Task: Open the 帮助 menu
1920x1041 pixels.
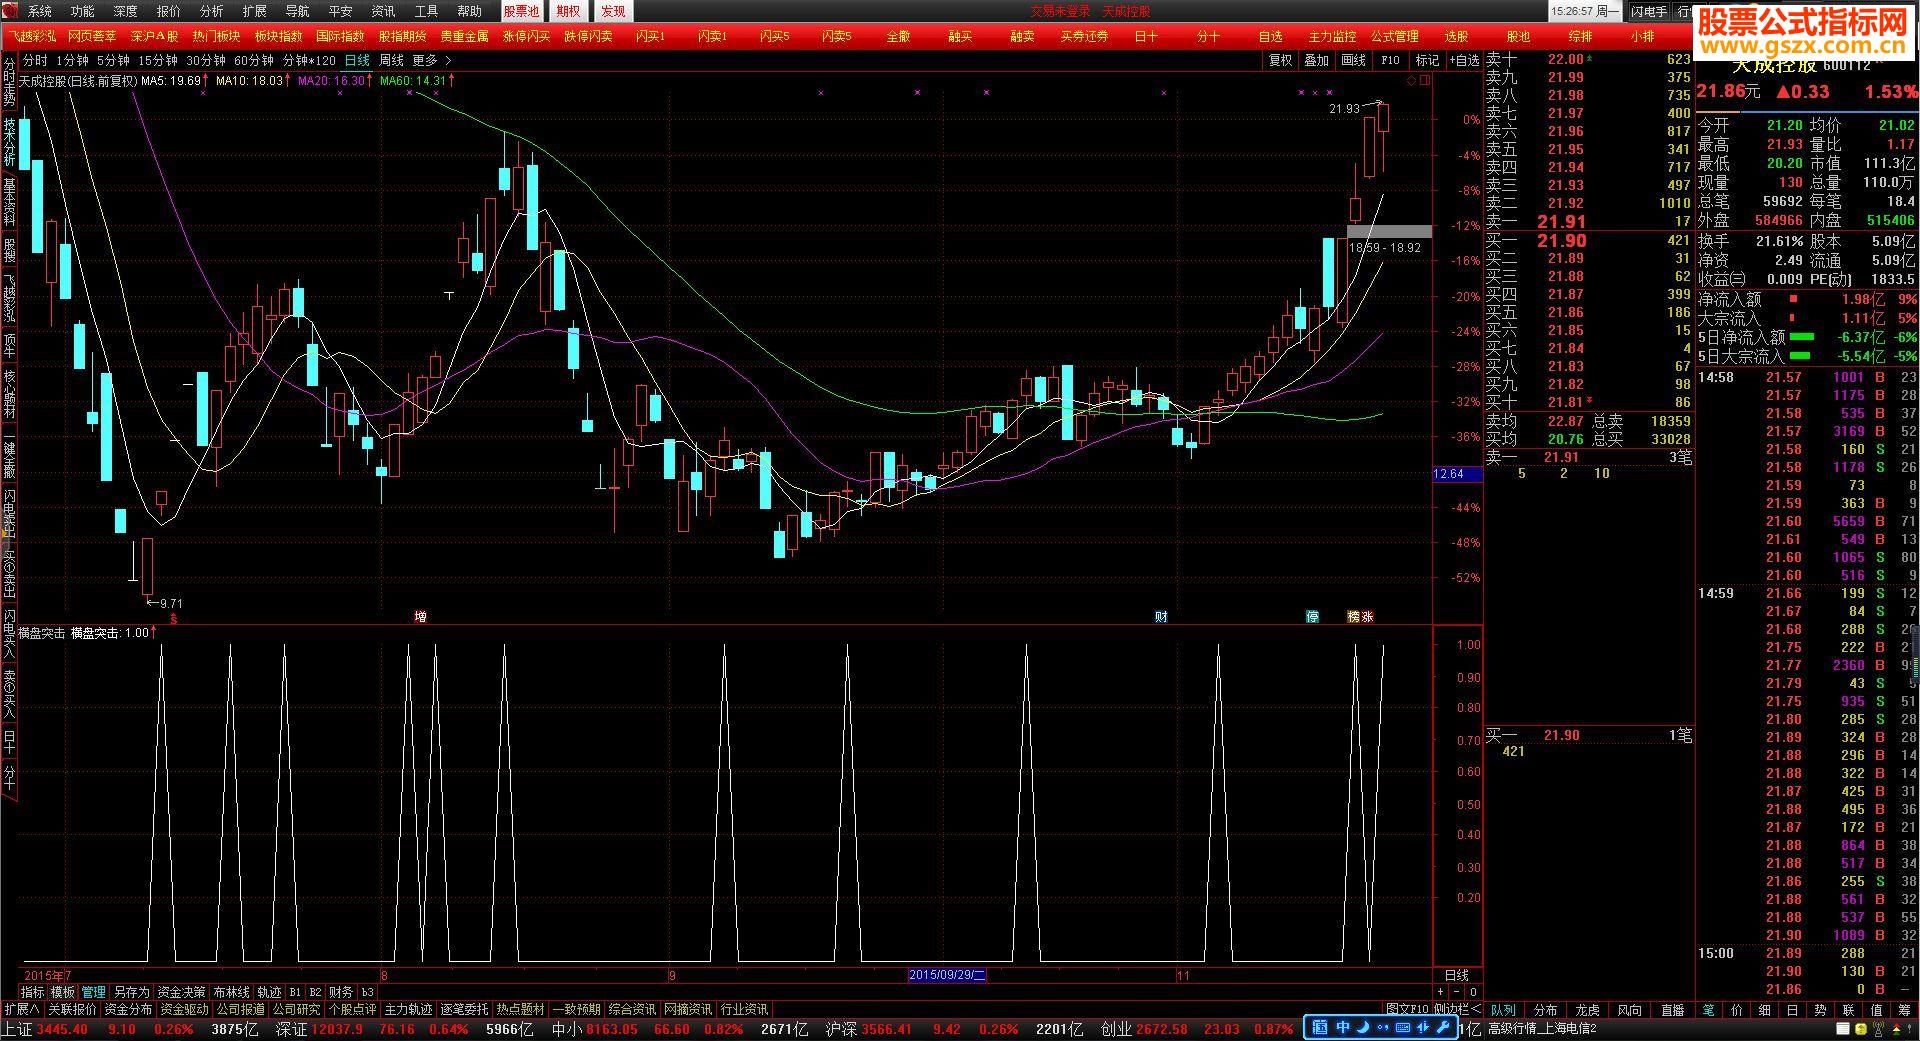Action: 470,11
